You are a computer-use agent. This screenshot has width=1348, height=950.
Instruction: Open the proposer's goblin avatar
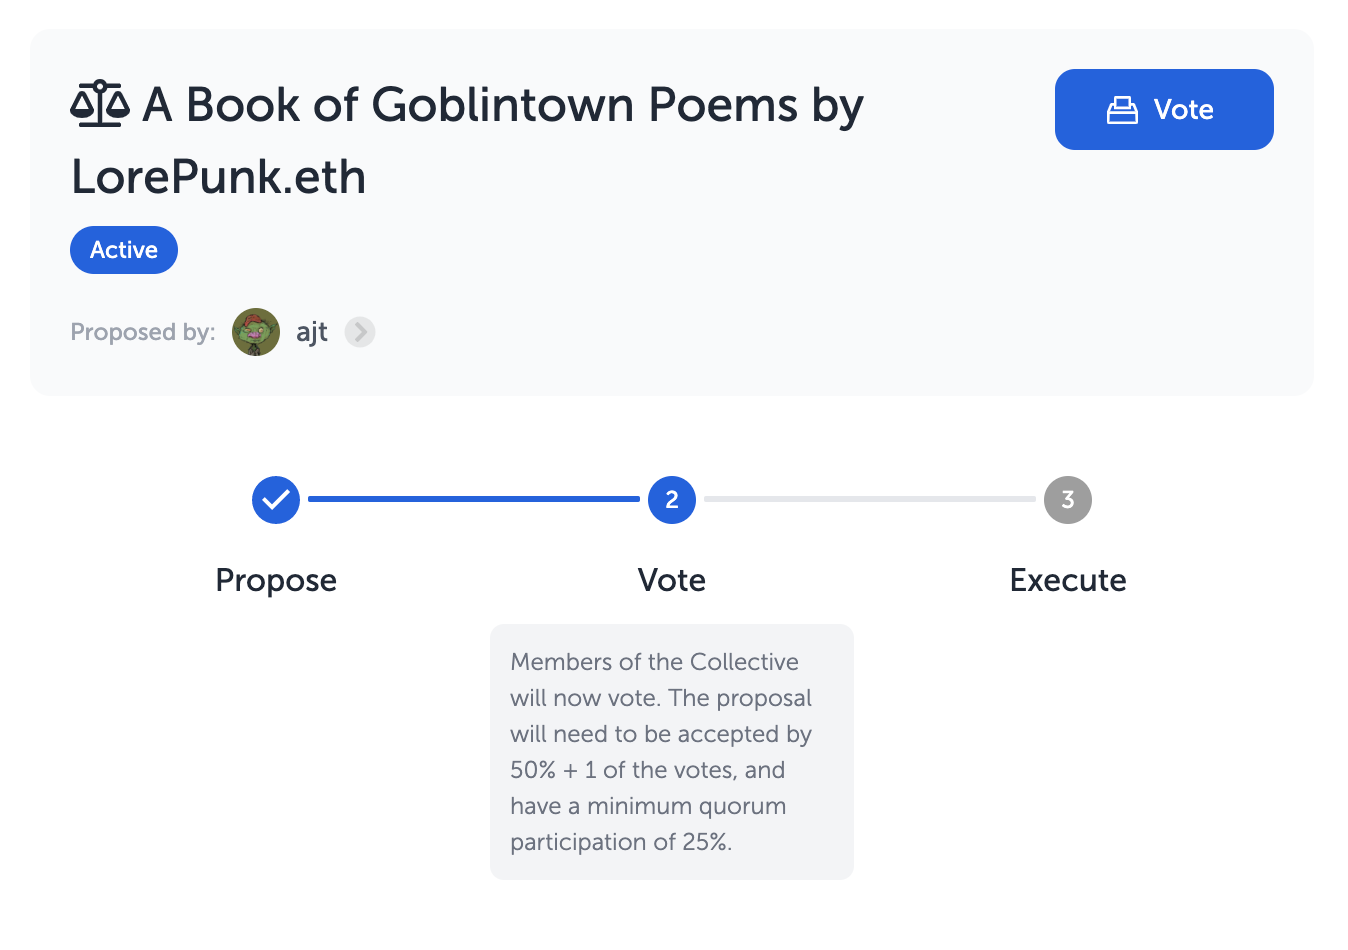point(256,332)
